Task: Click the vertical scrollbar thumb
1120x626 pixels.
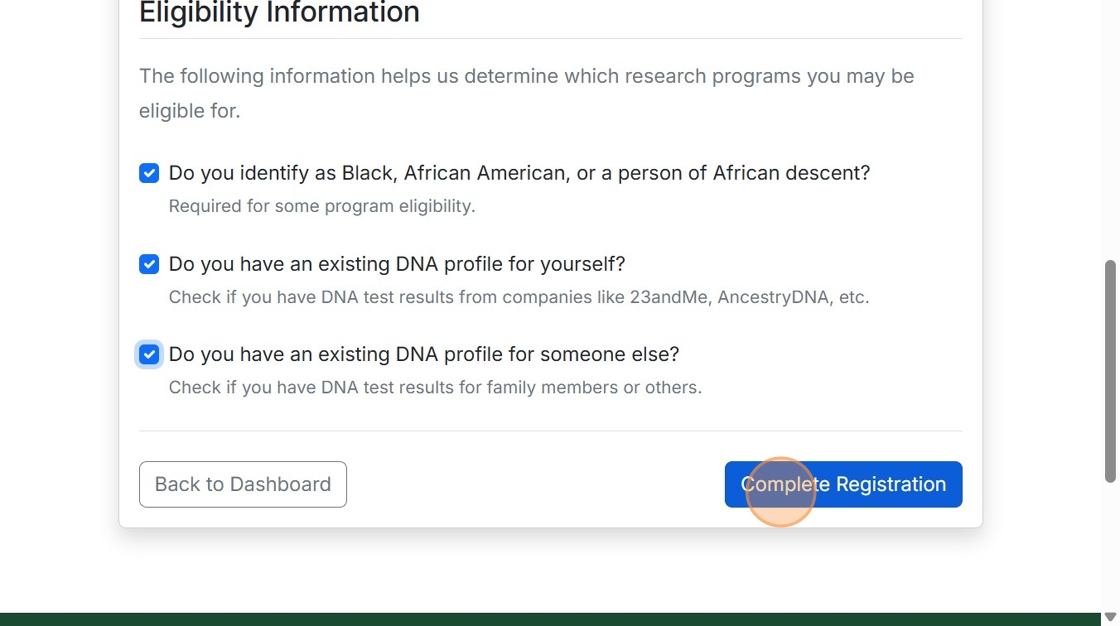Action: [1109, 370]
